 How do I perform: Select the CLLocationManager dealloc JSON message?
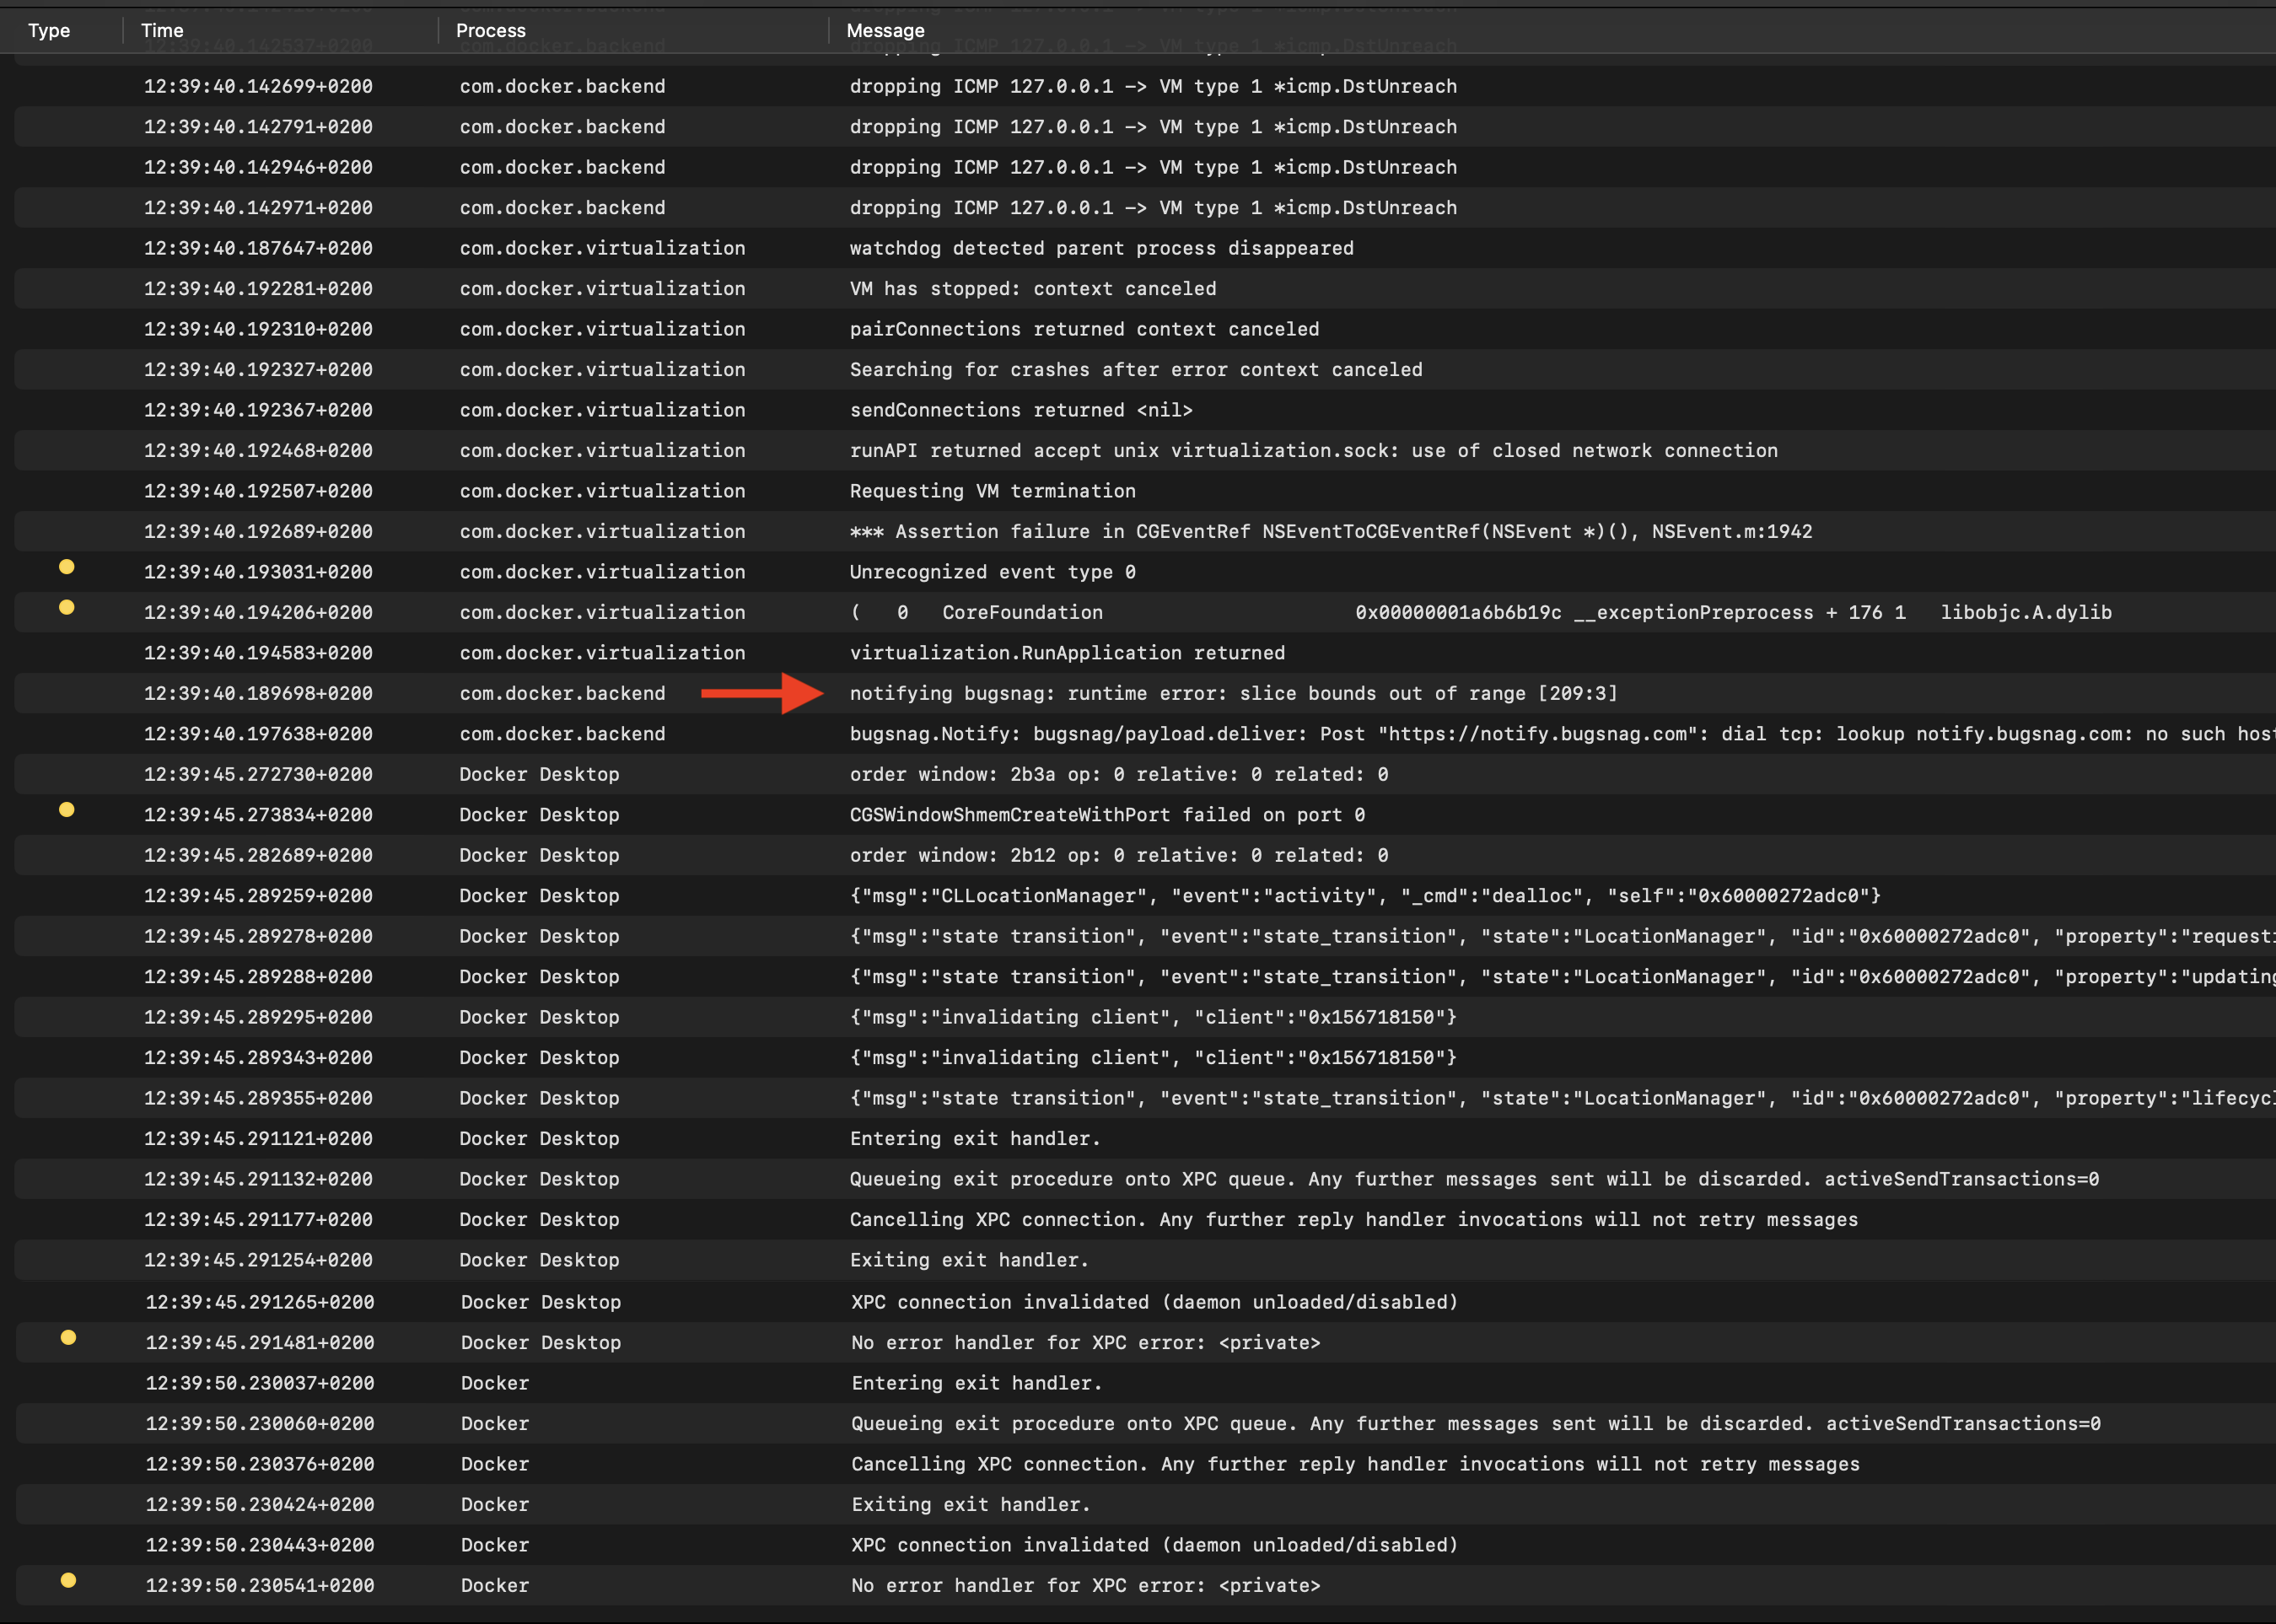pos(1364,896)
